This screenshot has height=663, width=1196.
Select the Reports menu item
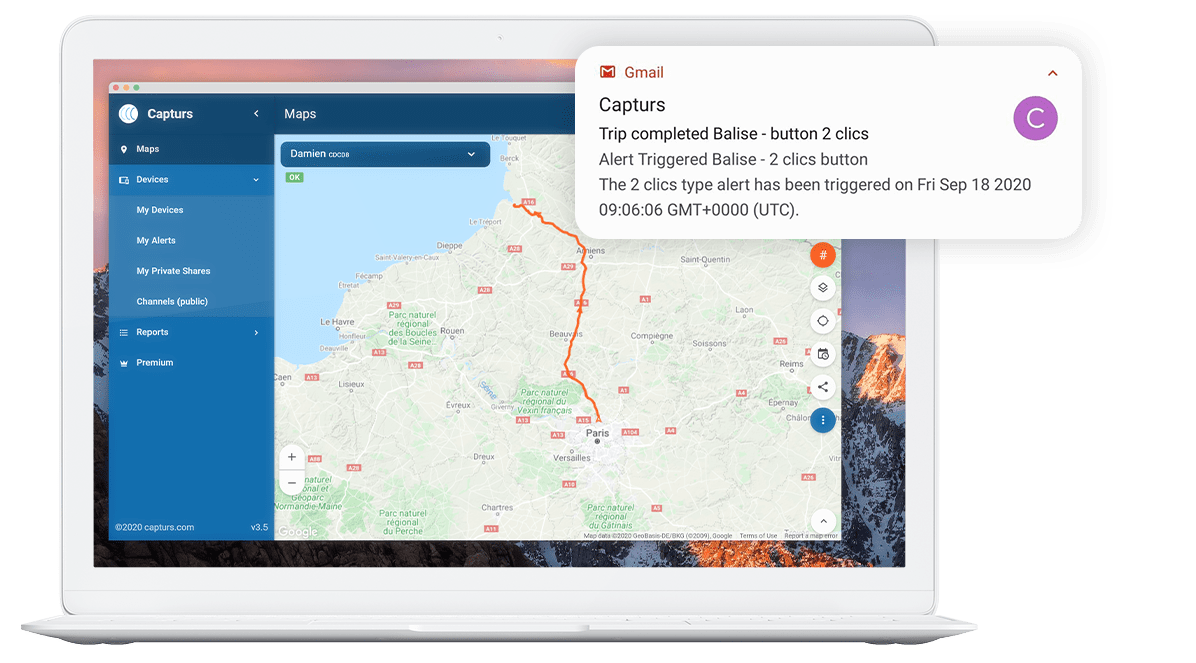click(191, 332)
